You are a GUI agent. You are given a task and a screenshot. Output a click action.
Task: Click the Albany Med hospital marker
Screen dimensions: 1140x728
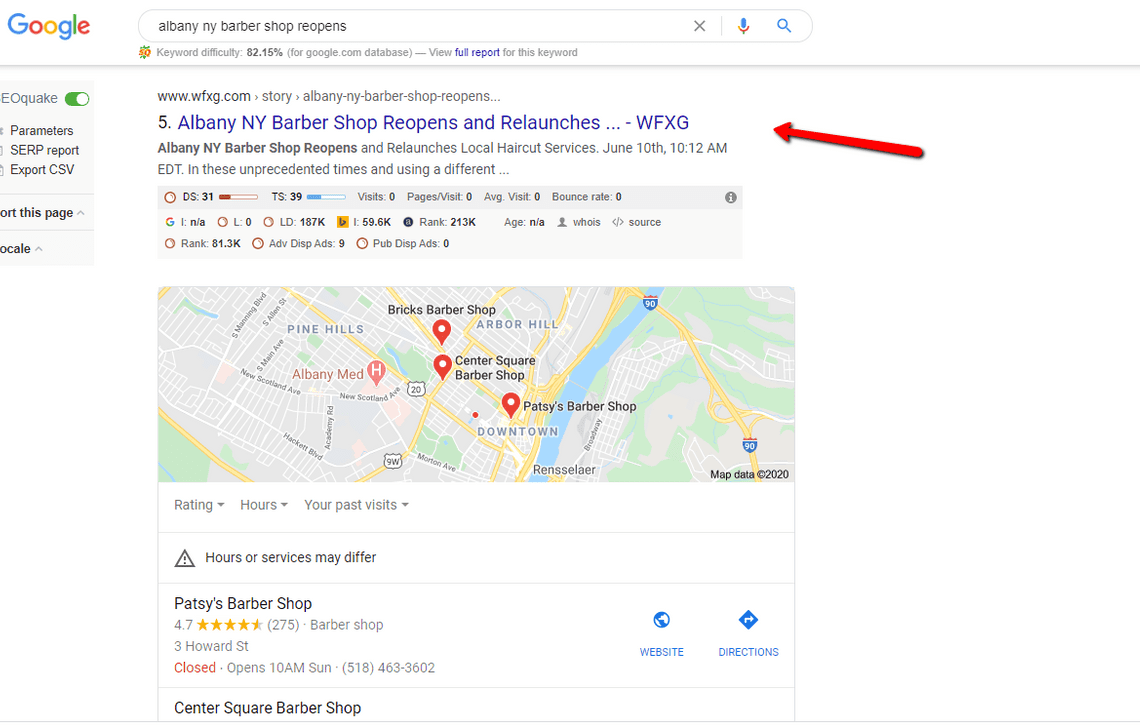(x=376, y=372)
